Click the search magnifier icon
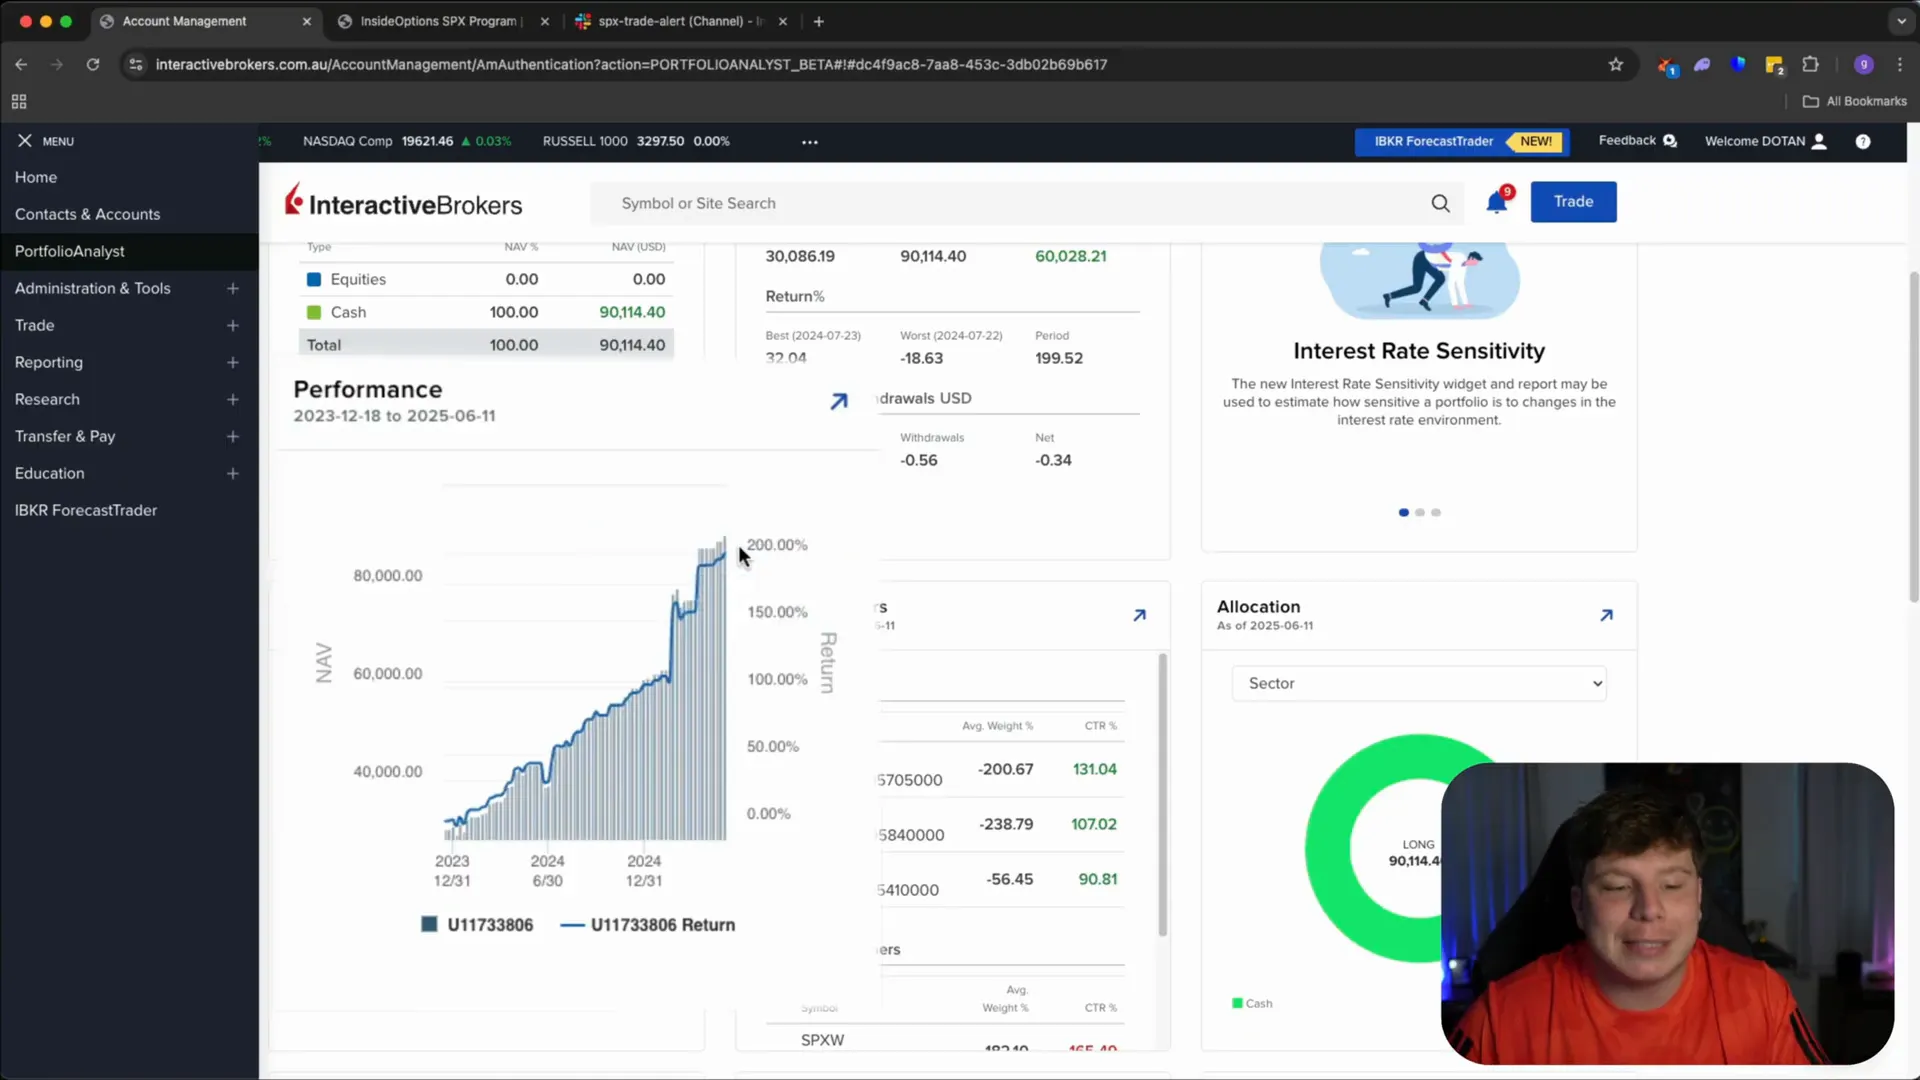 pyautogui.click(x=1440, y=203)
